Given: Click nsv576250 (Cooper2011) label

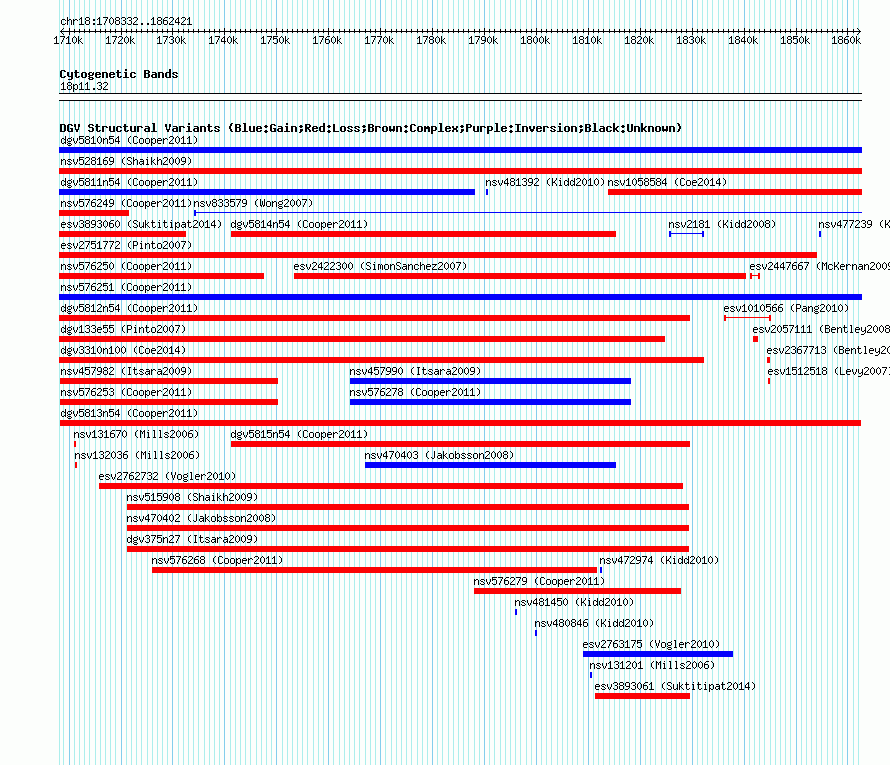Looking at the screenshot, I should (126, 266).
